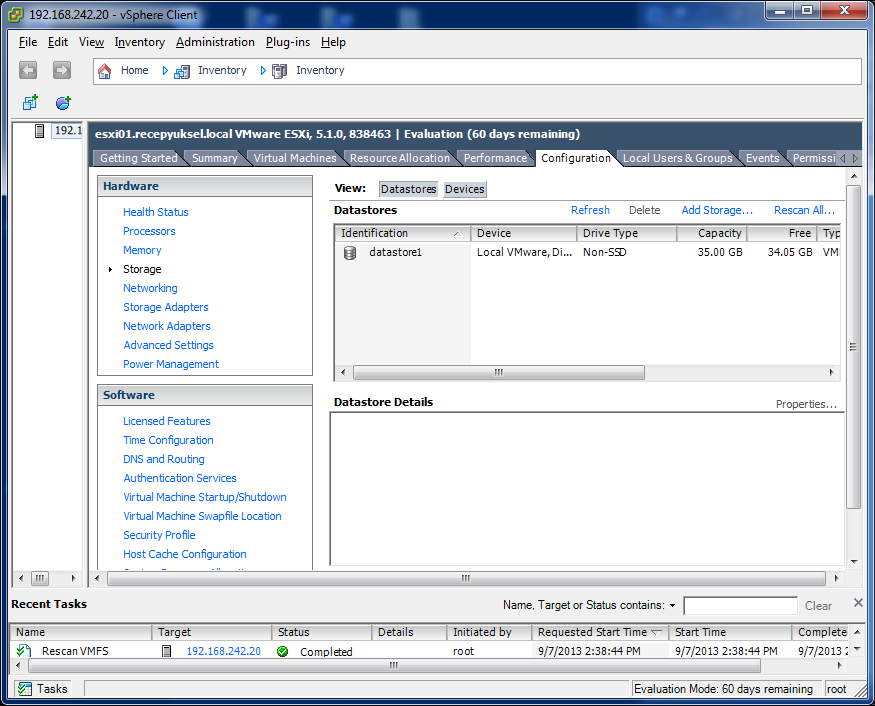Screen dimensions: 875x706
Task: Switch to the Virtual Machines tab
Action: point(295,158)
